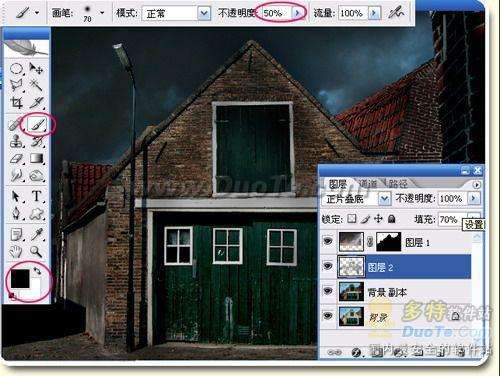Select the 图层 1 layer name
The height and width of the screenshot is (376, 500).
[x=417, y=242]
